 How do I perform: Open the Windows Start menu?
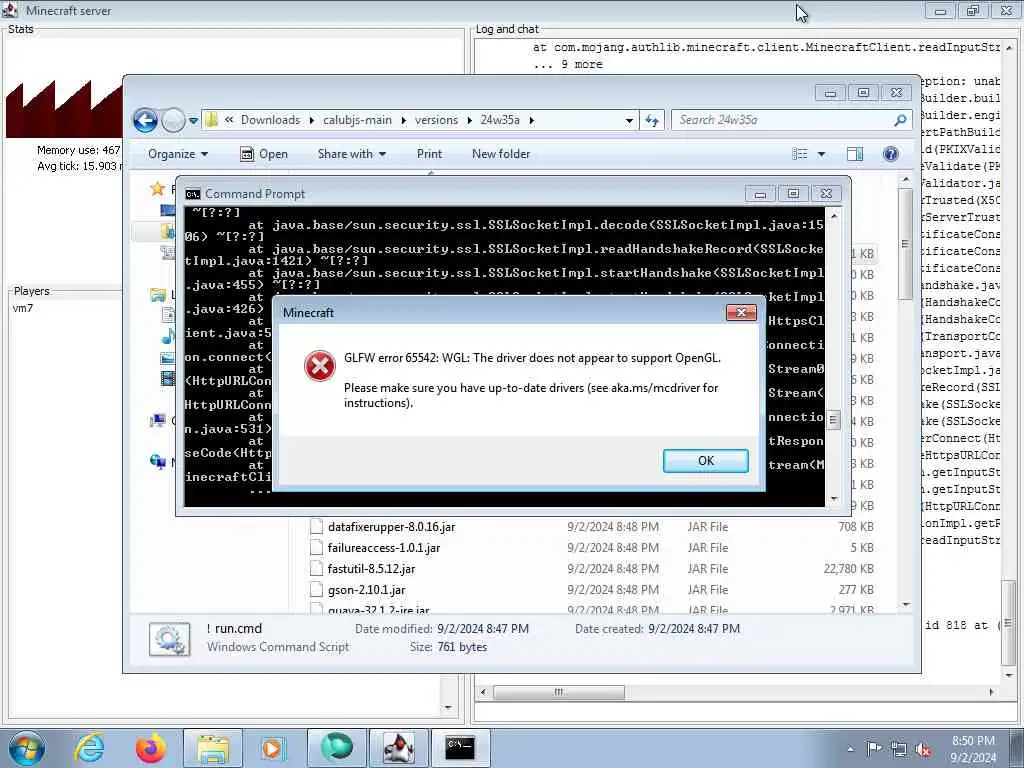tap(27, 748)
